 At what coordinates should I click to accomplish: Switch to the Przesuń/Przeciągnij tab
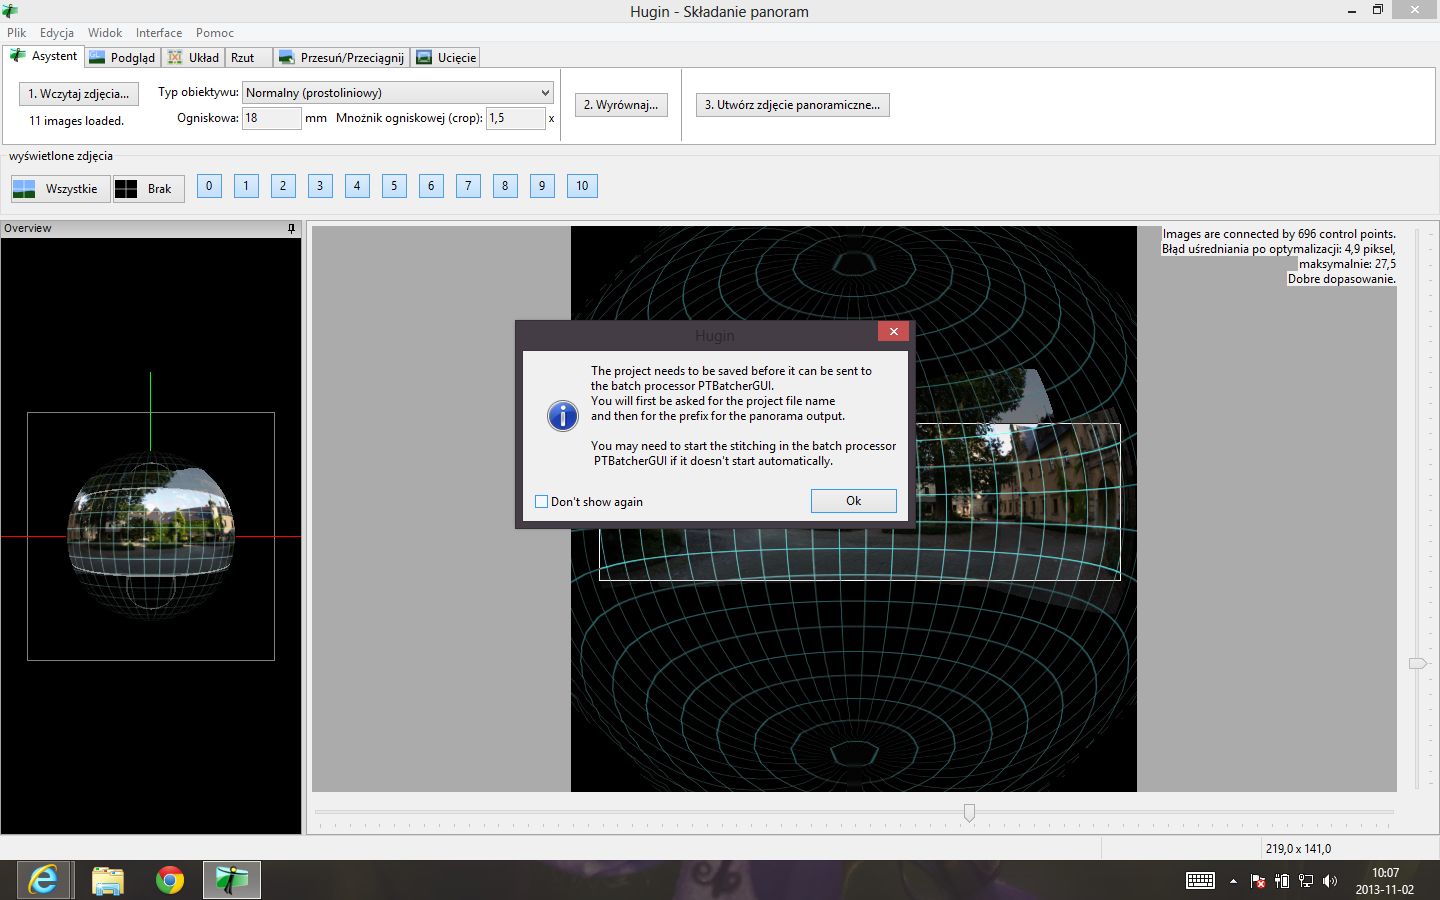click(341, 58)
